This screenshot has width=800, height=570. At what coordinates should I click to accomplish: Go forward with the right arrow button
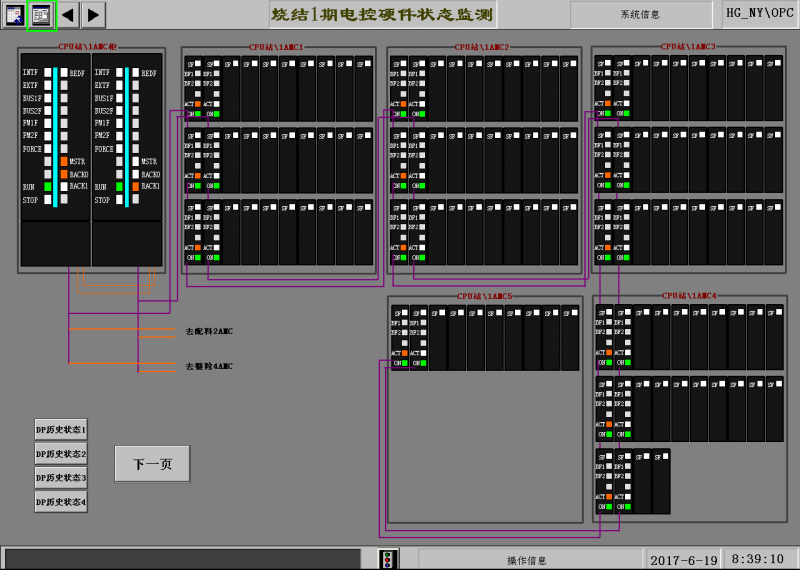(x=92, y=14)
